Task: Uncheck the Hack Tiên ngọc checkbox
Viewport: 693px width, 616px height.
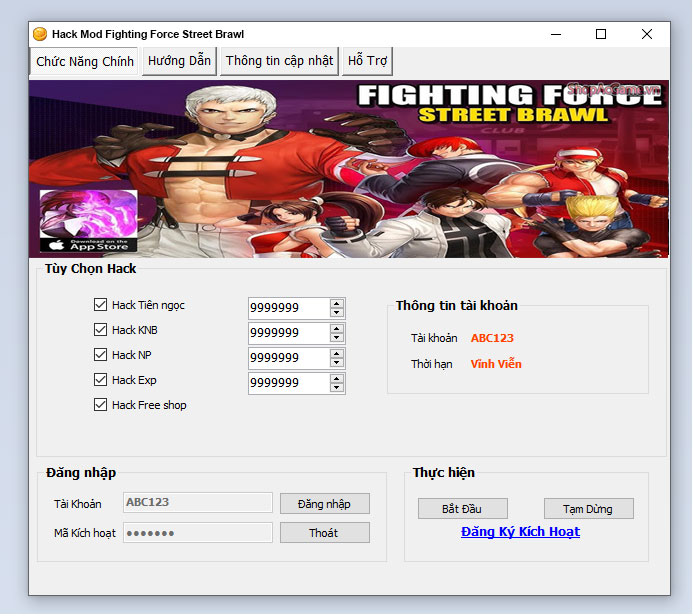Action: 100,304
